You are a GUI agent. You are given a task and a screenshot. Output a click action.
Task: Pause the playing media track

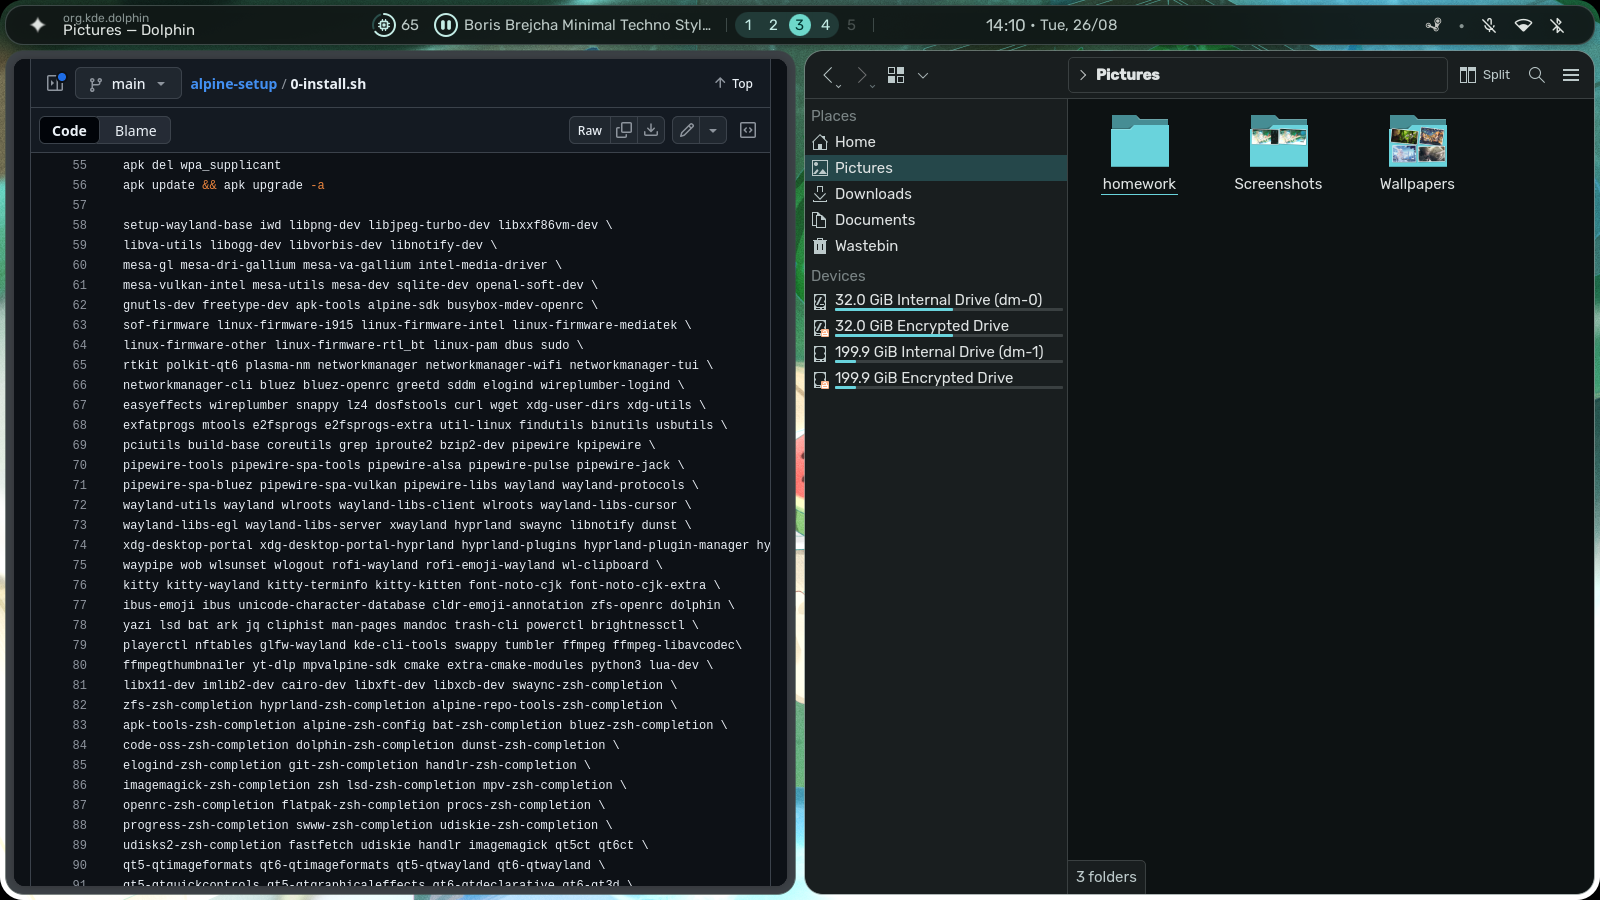[446, 25]
